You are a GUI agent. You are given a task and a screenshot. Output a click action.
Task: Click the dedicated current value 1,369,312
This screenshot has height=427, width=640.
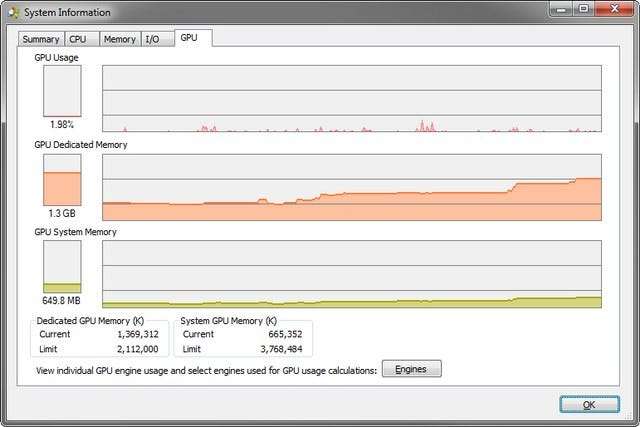click(138, 334)
